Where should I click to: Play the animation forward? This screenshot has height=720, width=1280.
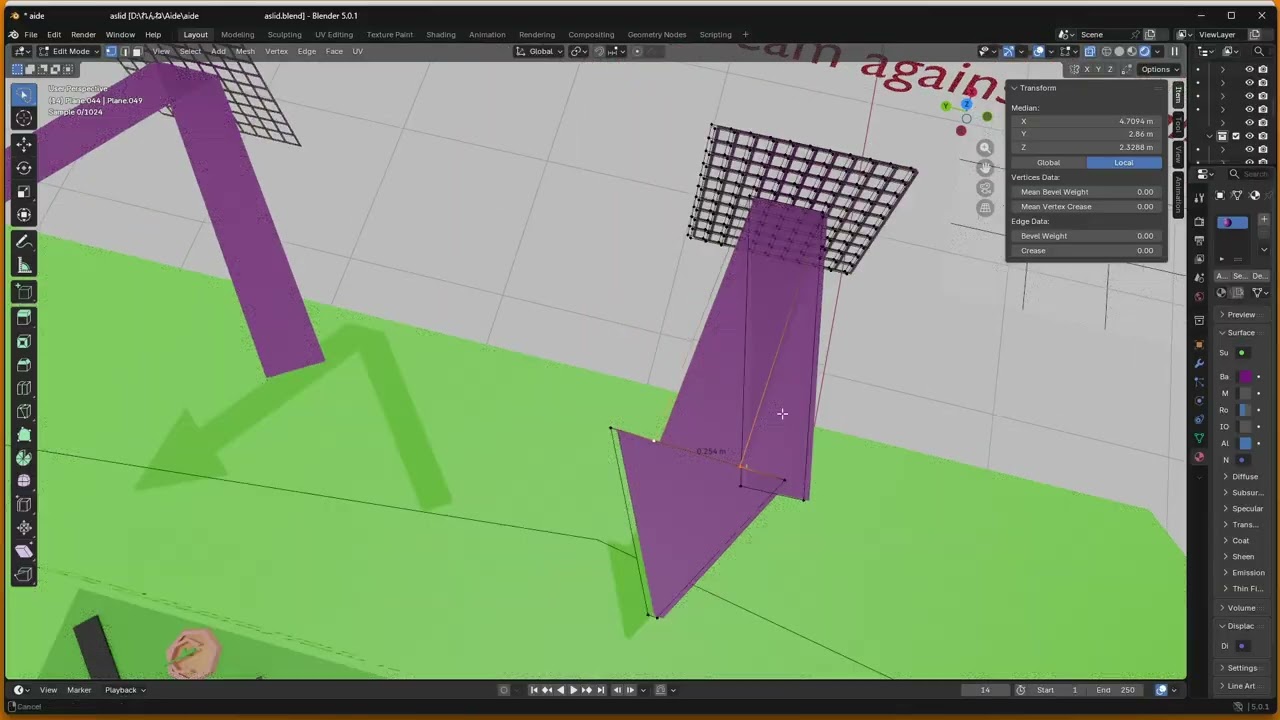(x=573, y=690)
